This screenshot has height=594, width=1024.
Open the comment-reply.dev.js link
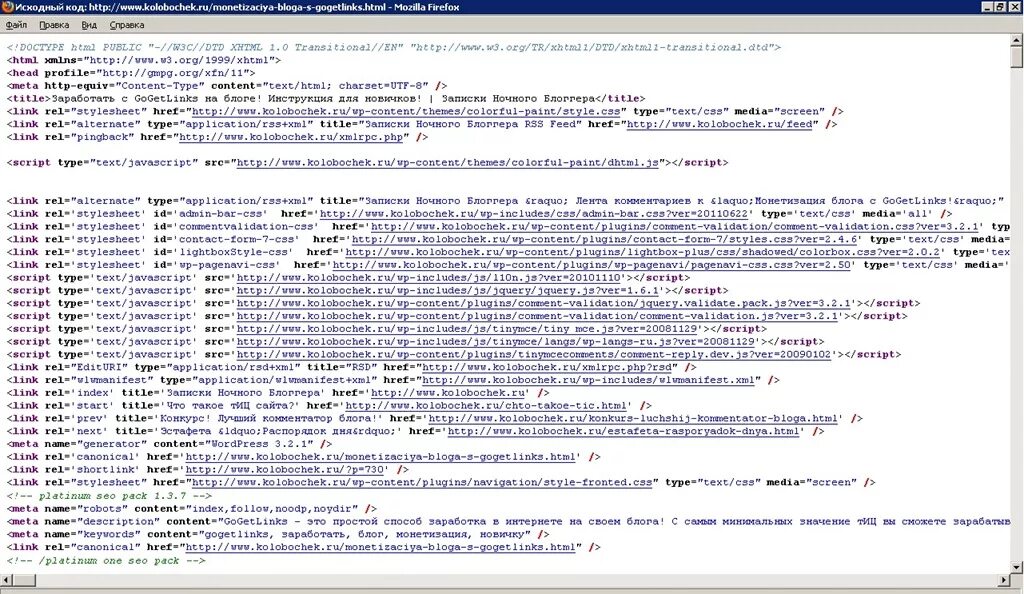tap(534, 354)
